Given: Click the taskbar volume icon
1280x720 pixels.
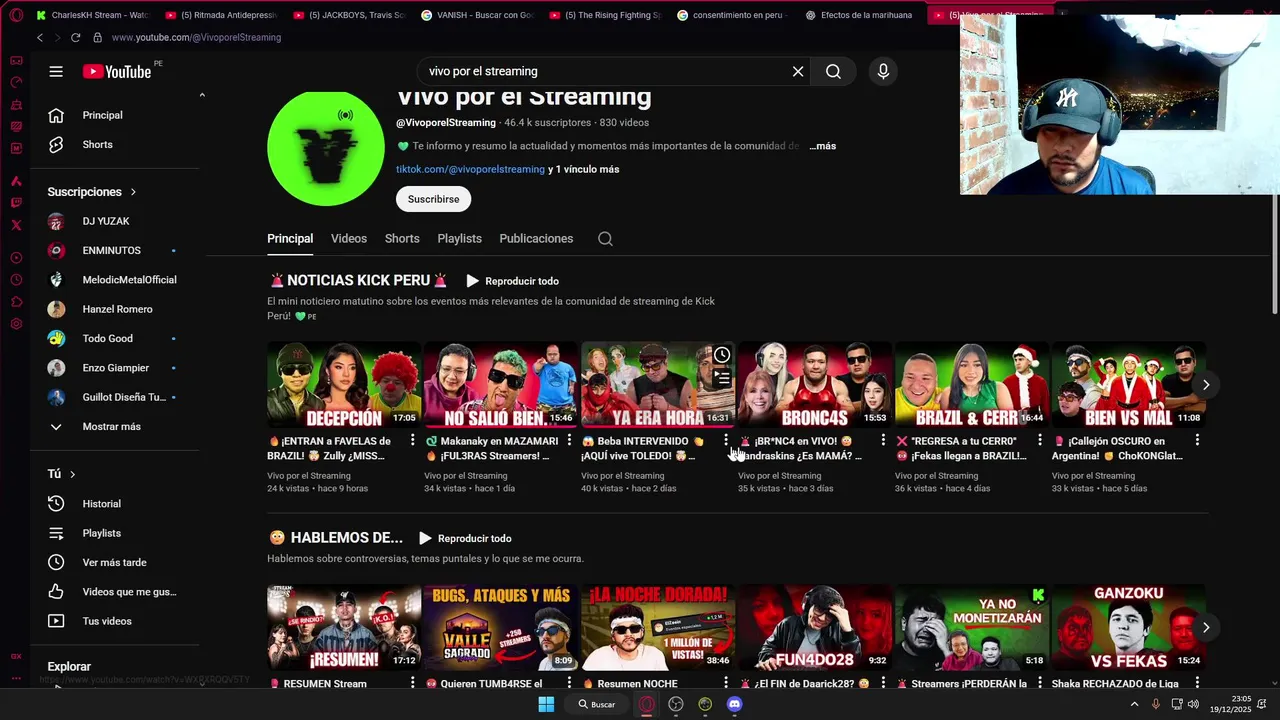Looking at the screenshot, I should coord(1193,704).
